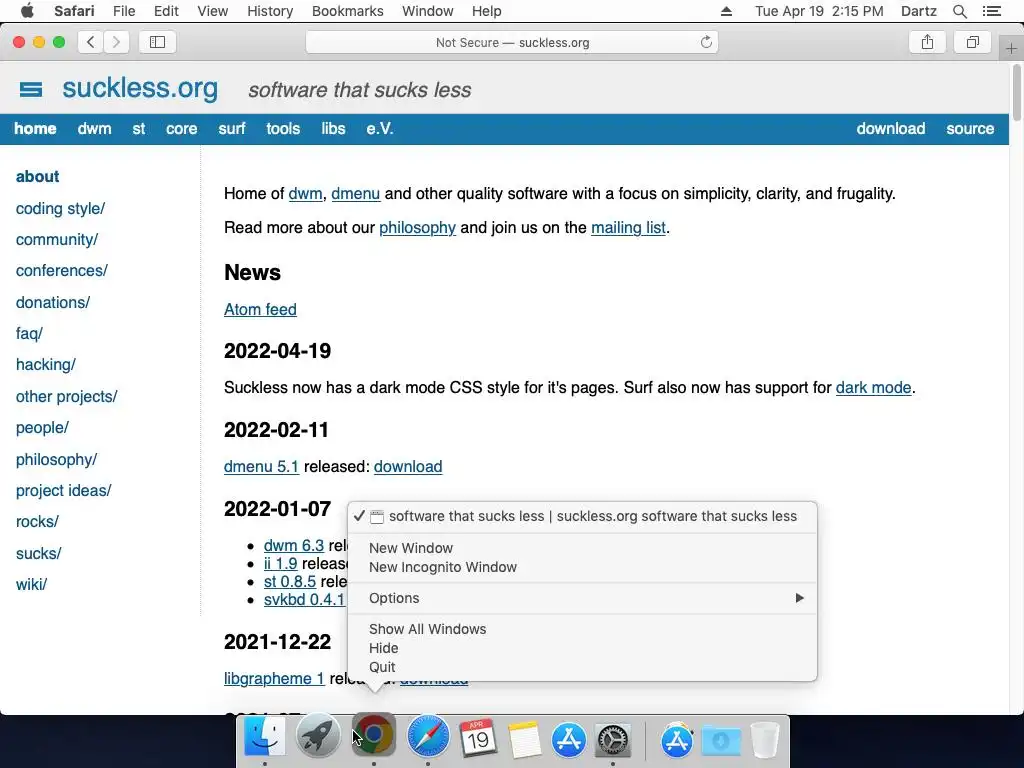
Task: Click the page vertical scrollbar
Action: pyautogui.click(x=1016, y=91)
